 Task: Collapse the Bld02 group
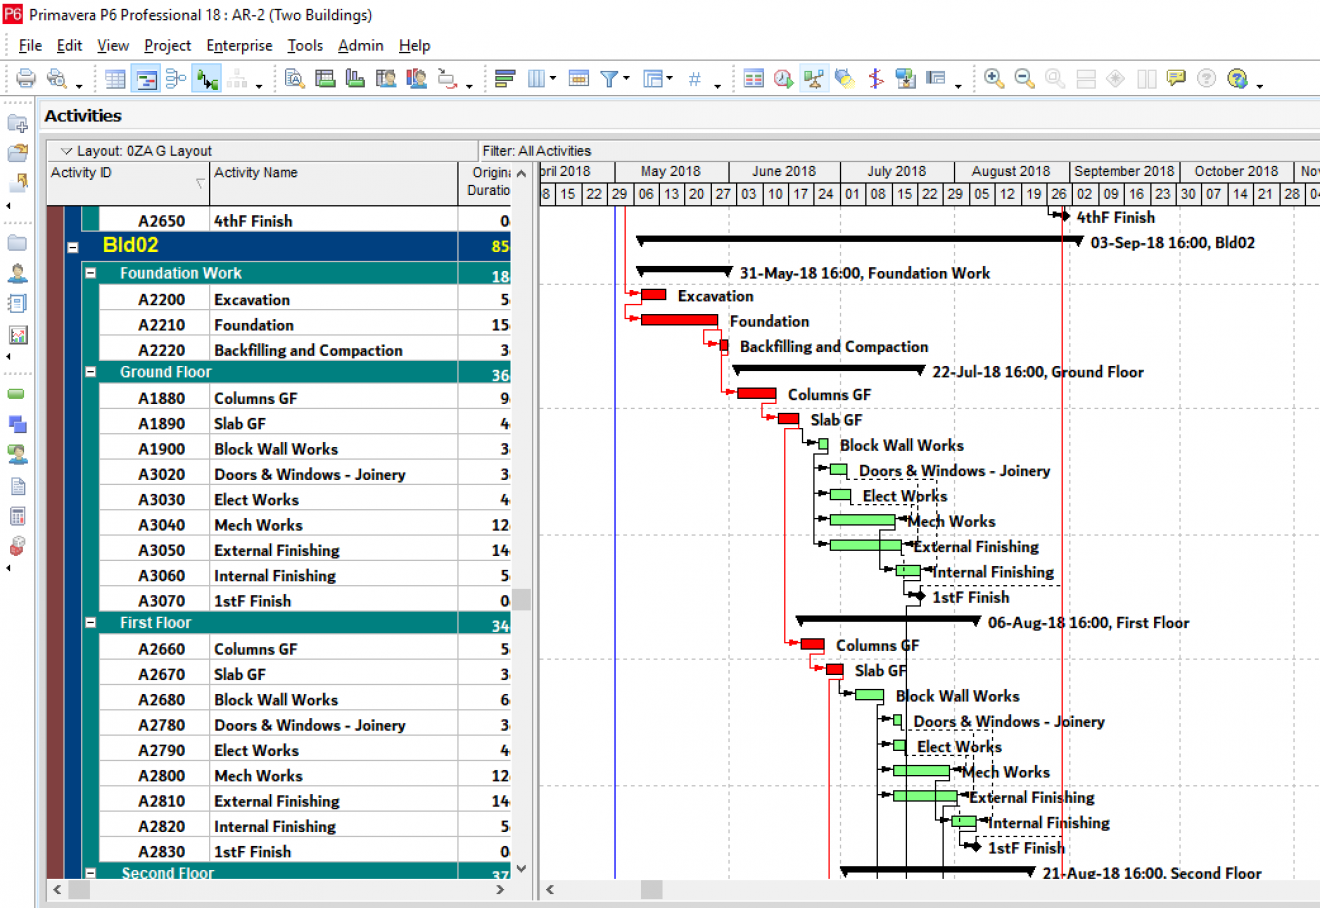pos(73,246)
